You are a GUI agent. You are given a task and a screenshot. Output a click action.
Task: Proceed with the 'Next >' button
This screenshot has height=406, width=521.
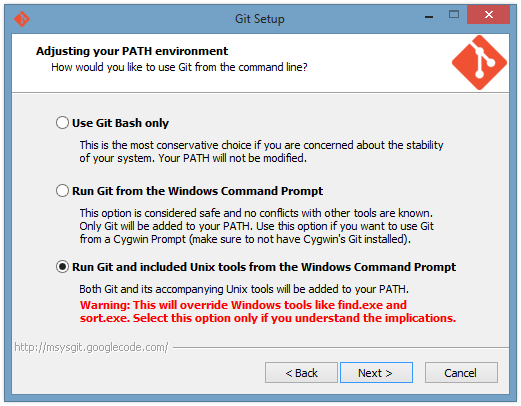(x=376, y=373)
